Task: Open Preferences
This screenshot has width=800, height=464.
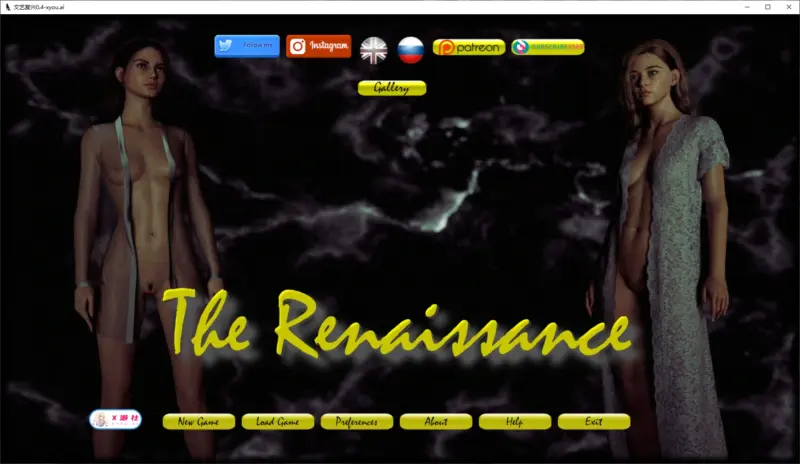Action: 357,422
